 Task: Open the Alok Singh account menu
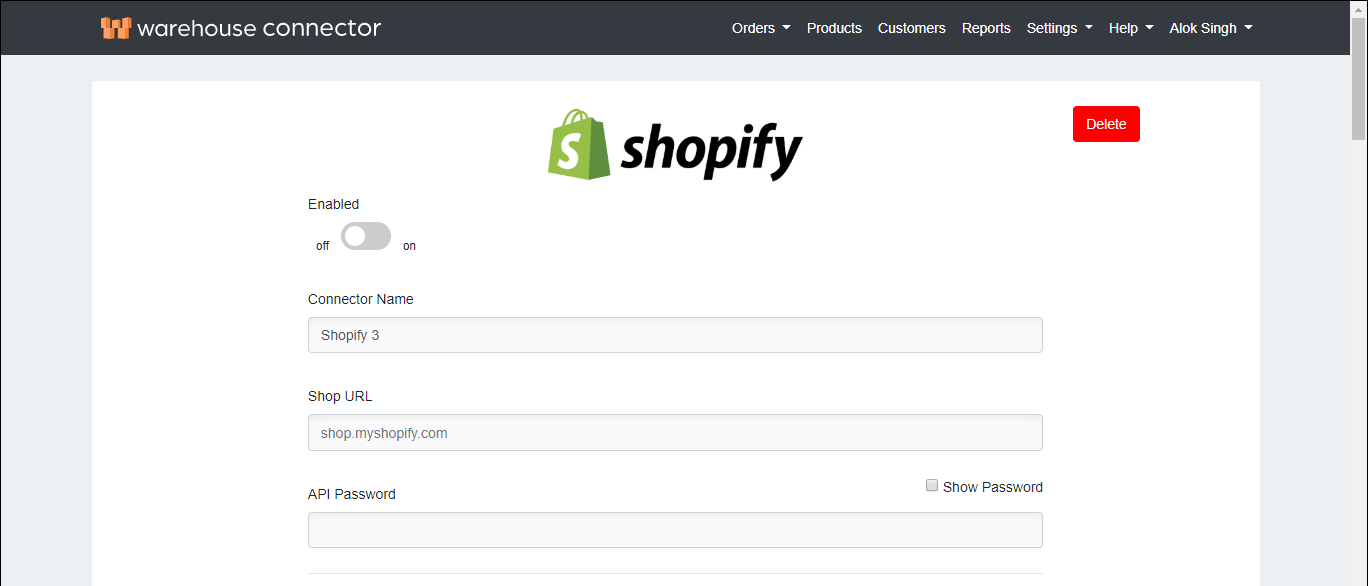pos(1210,28)
